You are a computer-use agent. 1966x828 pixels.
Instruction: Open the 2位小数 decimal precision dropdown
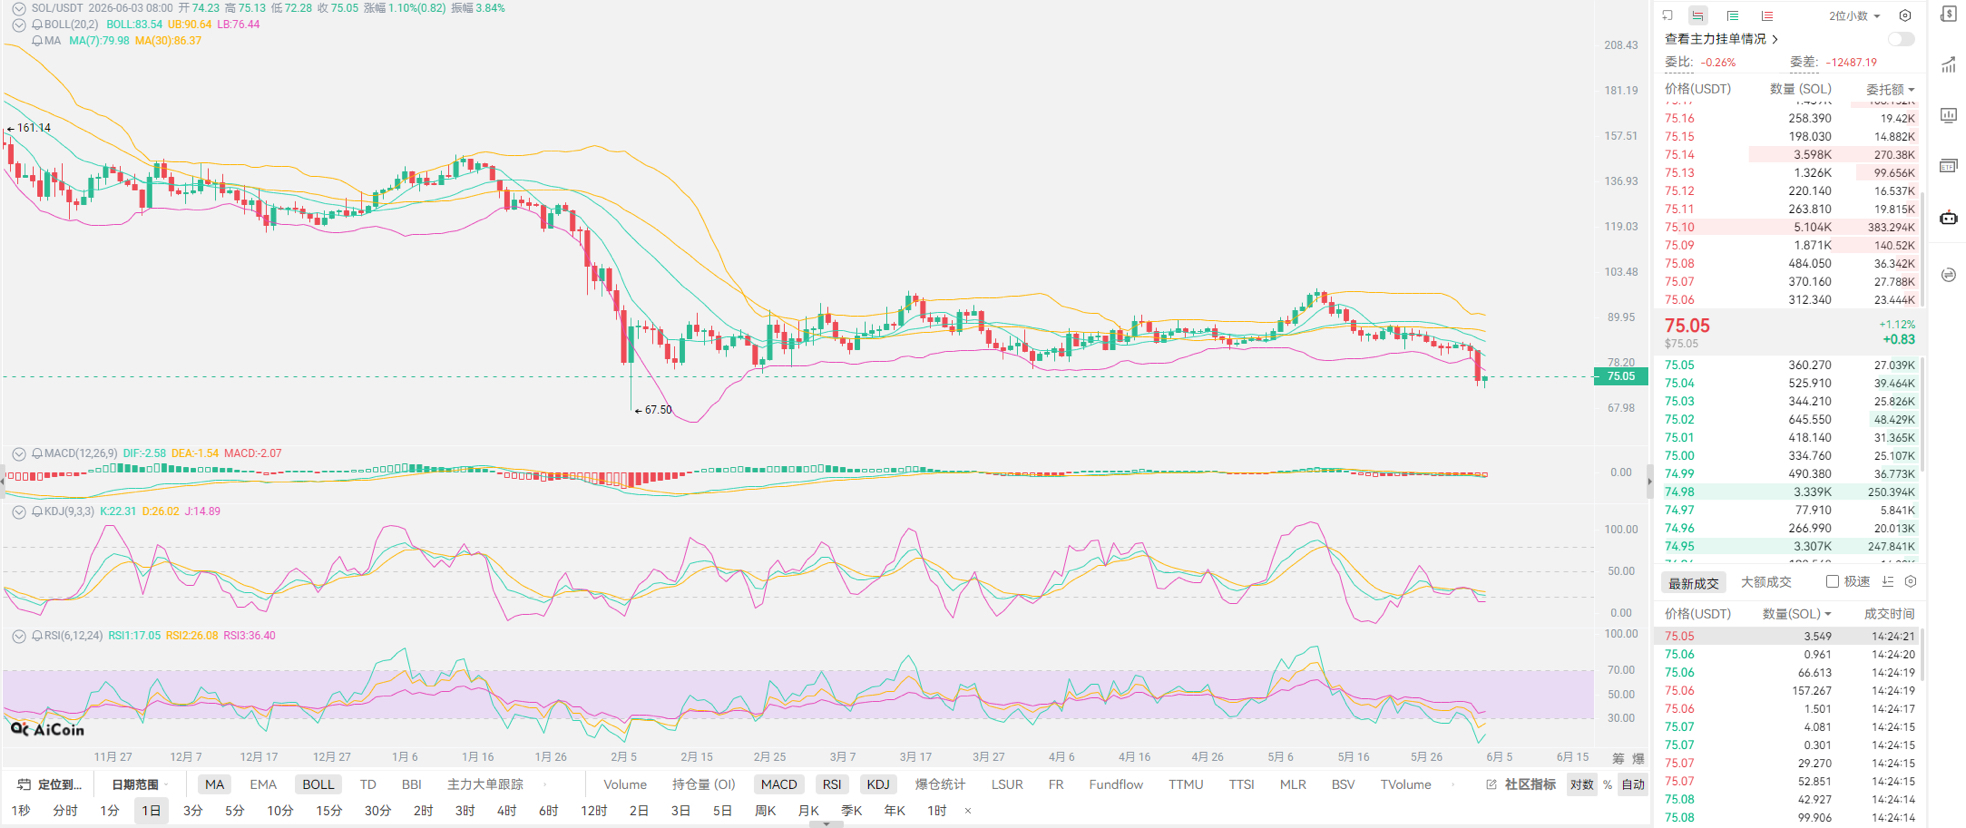coord(1854,16)
